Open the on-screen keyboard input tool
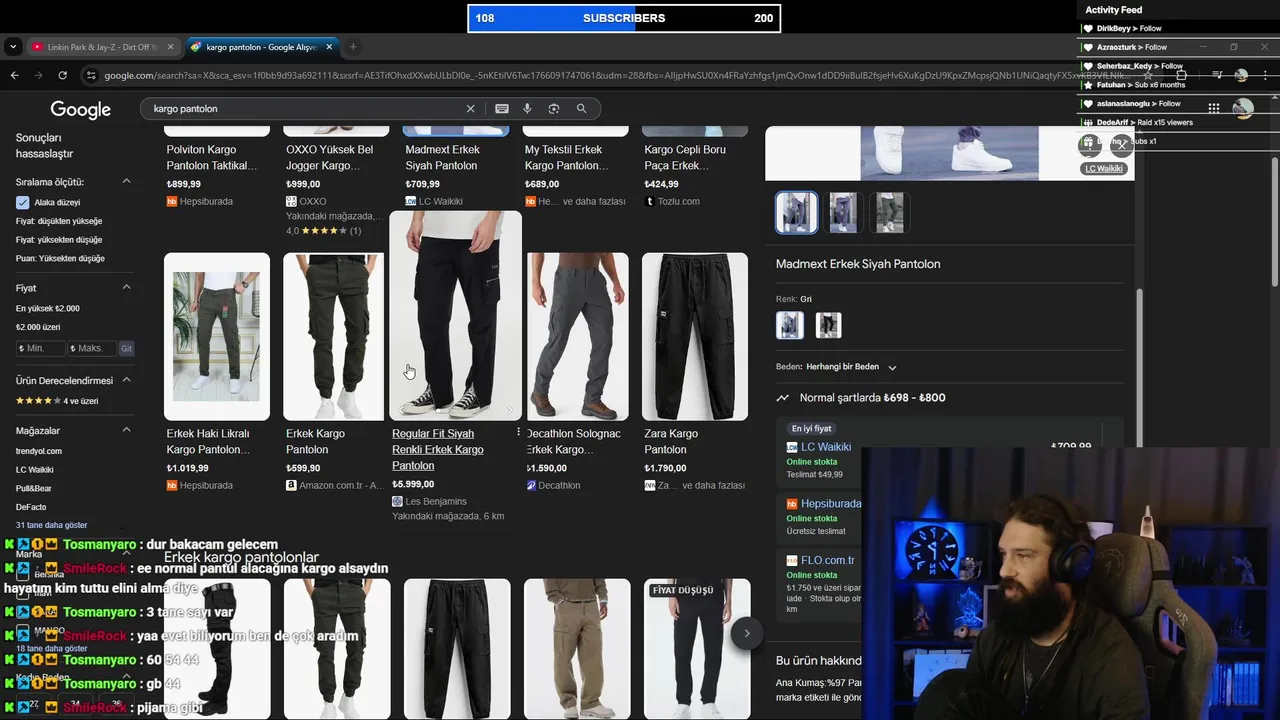The width and height of the screenshot is (1280, 720). [x=502, y=109]
